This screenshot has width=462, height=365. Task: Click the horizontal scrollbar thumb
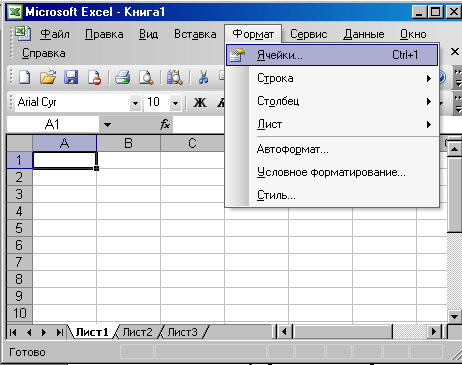[x=342, y=332]
